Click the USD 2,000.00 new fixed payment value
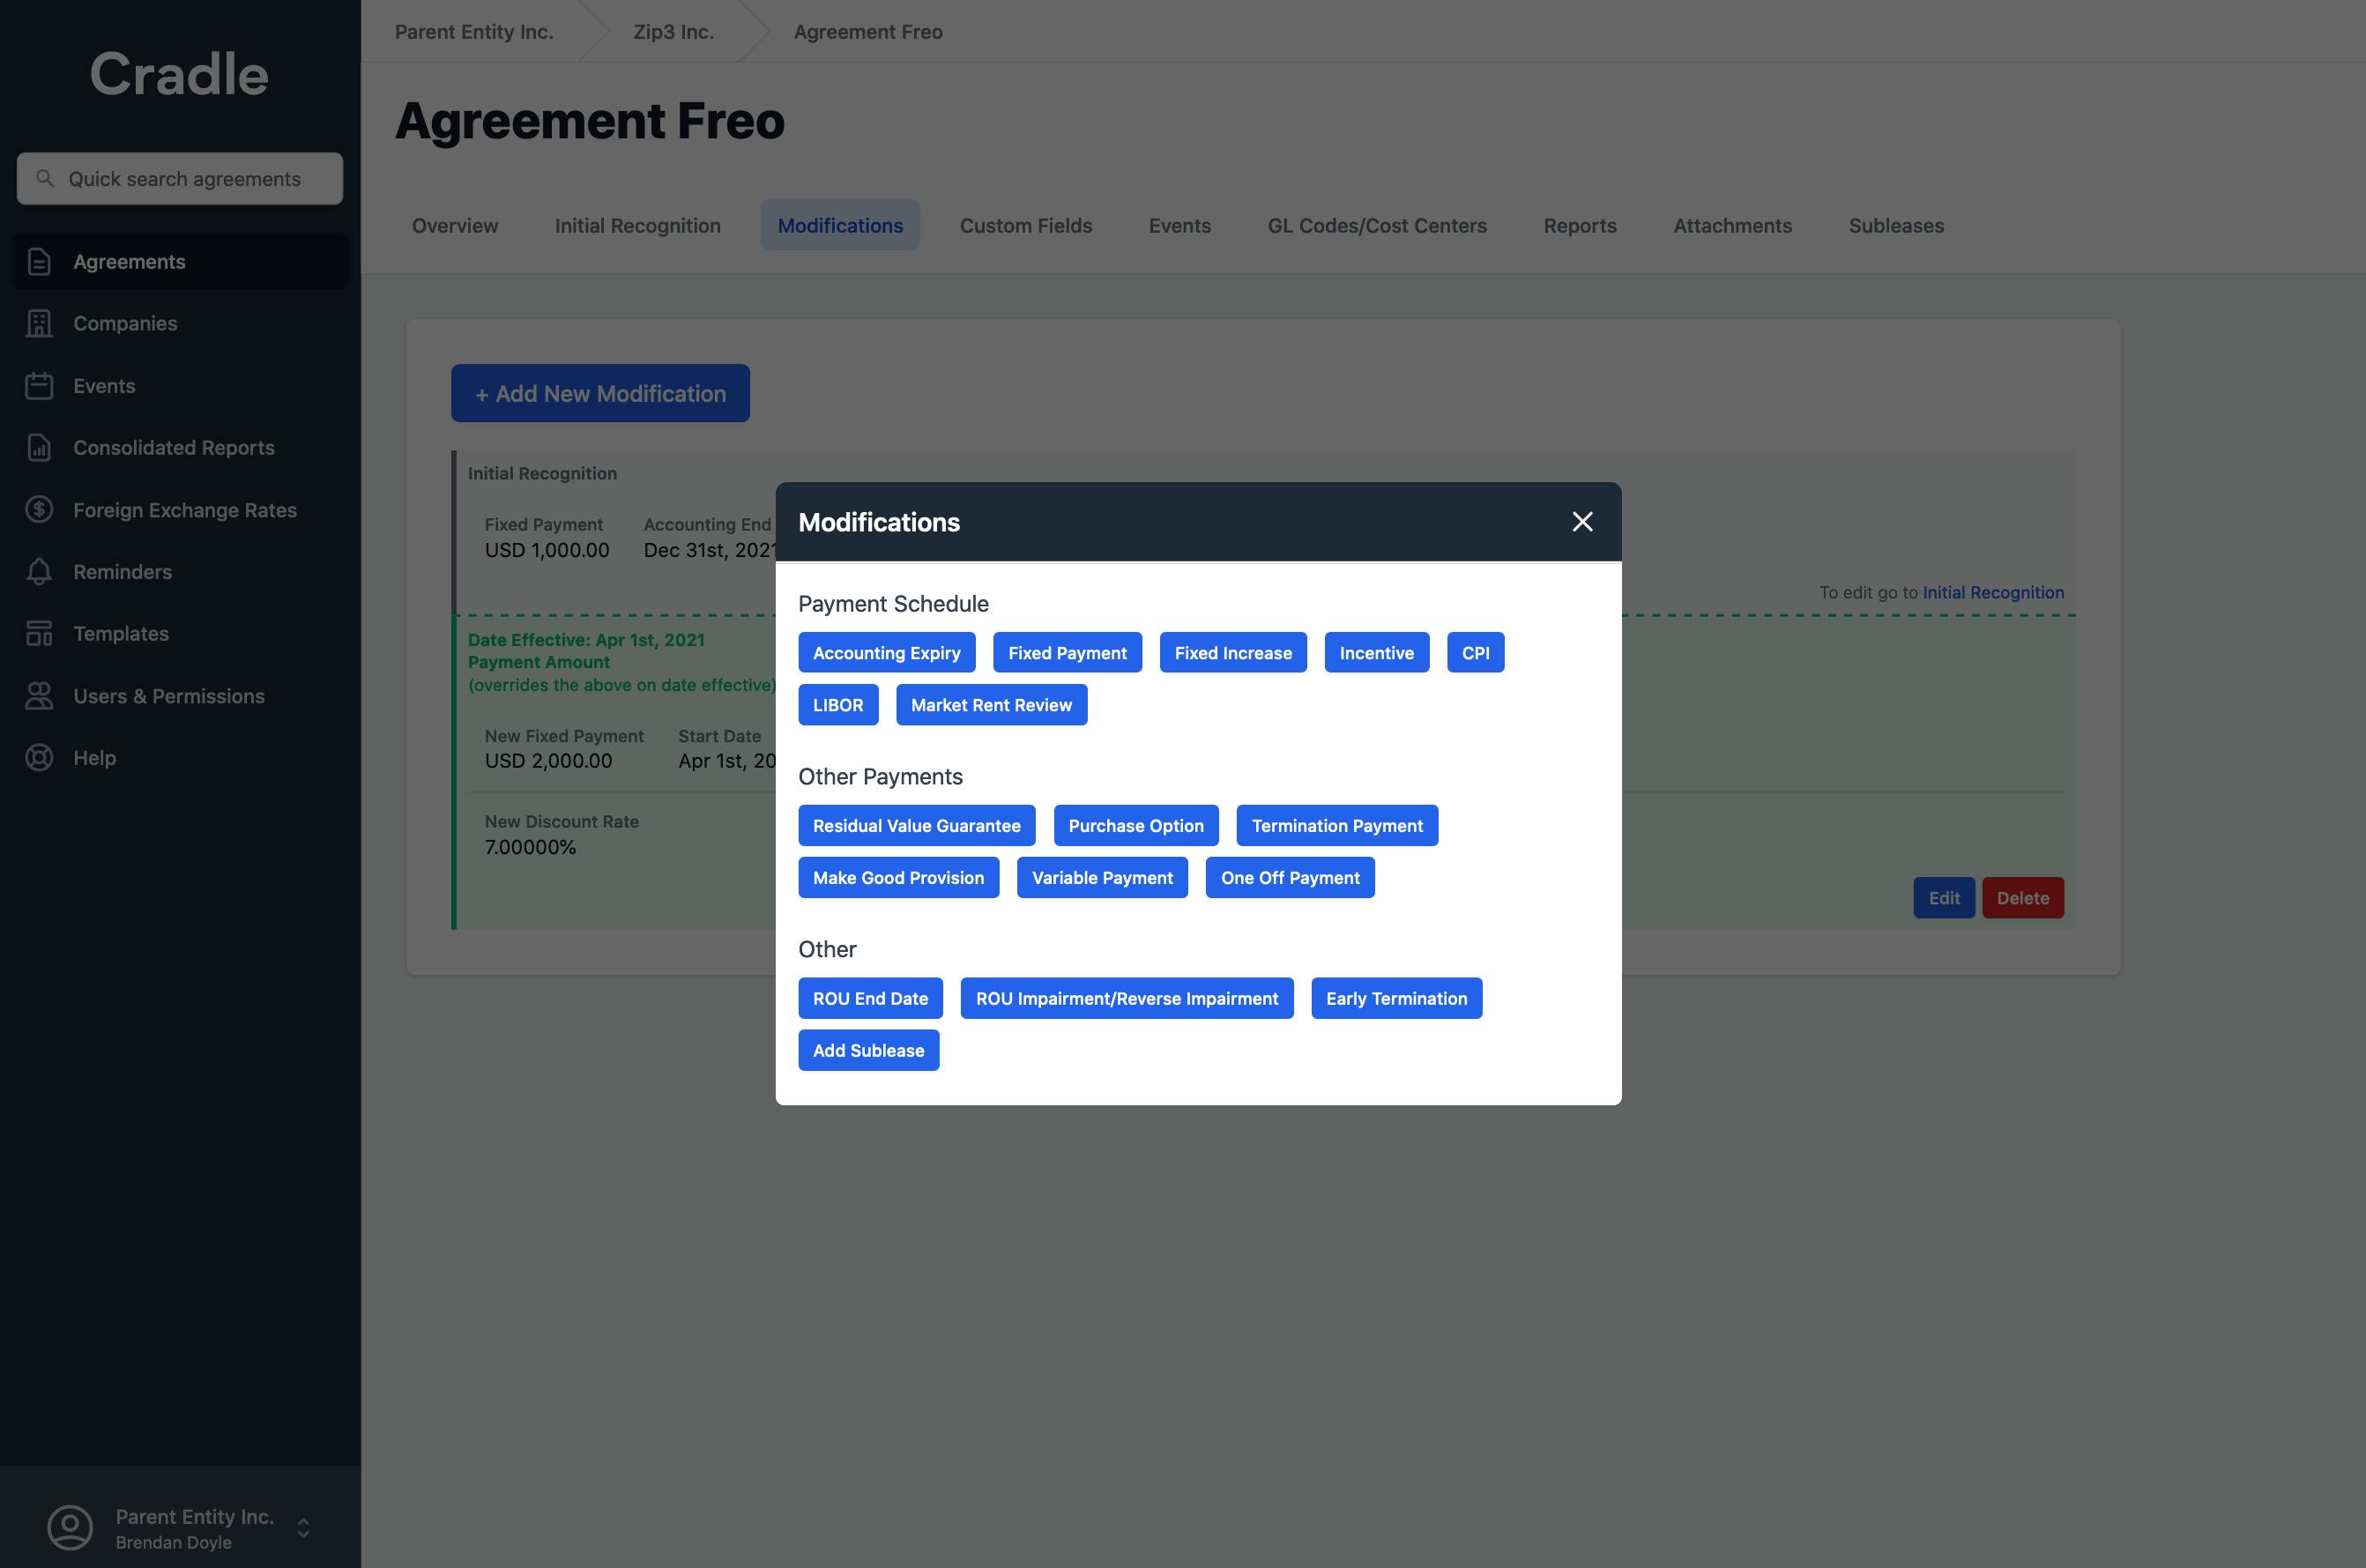This screenshot has height=1568, width=2366. (548, 761)
